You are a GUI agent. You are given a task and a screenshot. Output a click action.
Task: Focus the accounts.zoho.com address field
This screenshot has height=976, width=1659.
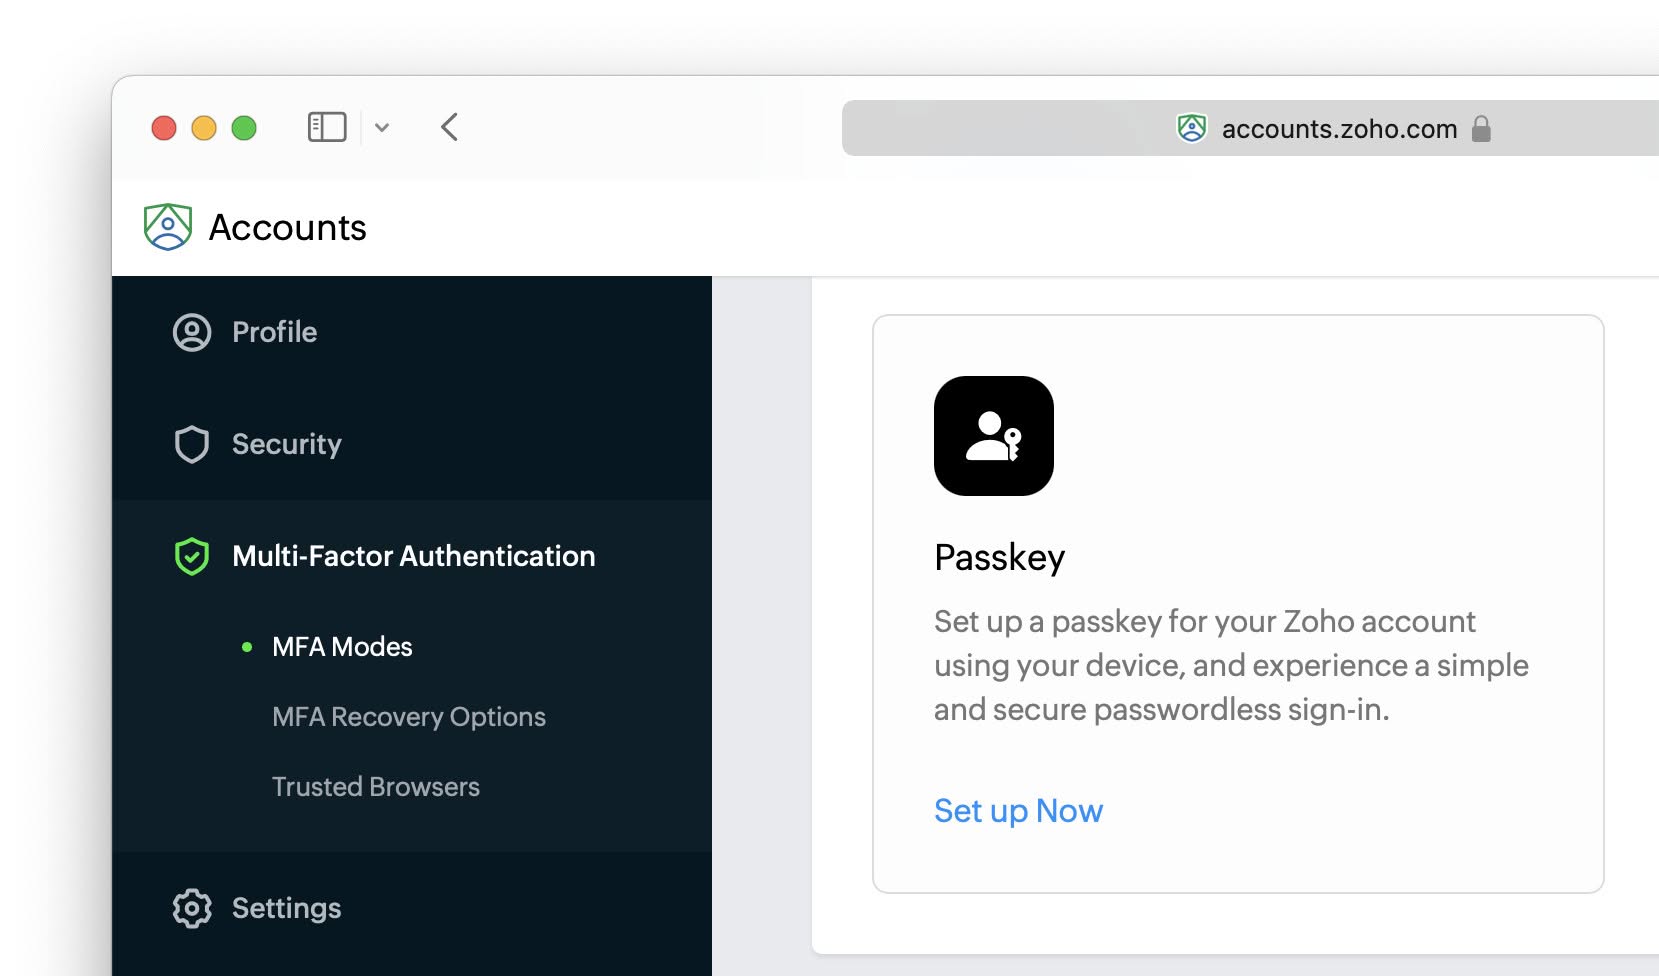1250,128
